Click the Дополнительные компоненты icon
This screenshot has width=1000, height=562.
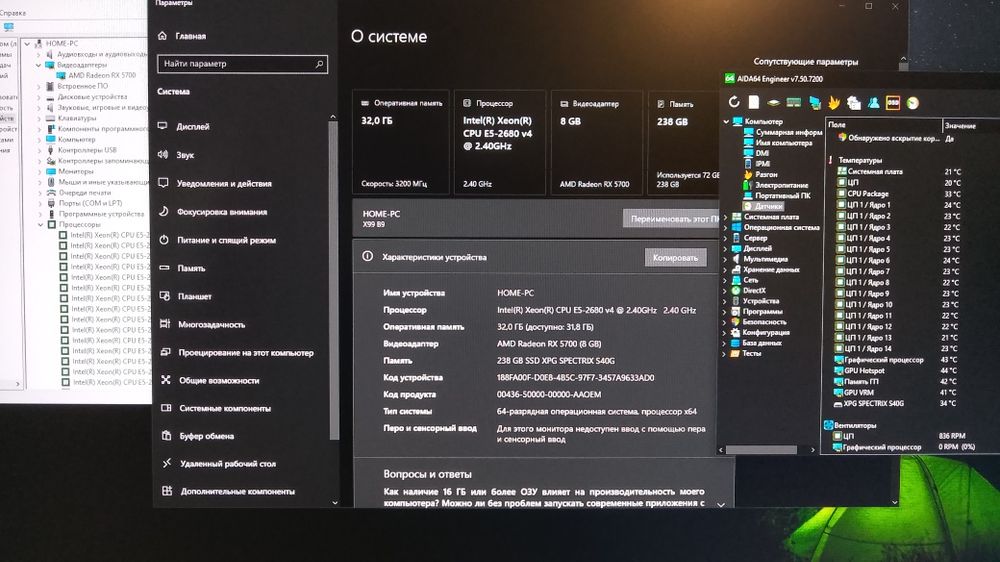coord(167,491)
